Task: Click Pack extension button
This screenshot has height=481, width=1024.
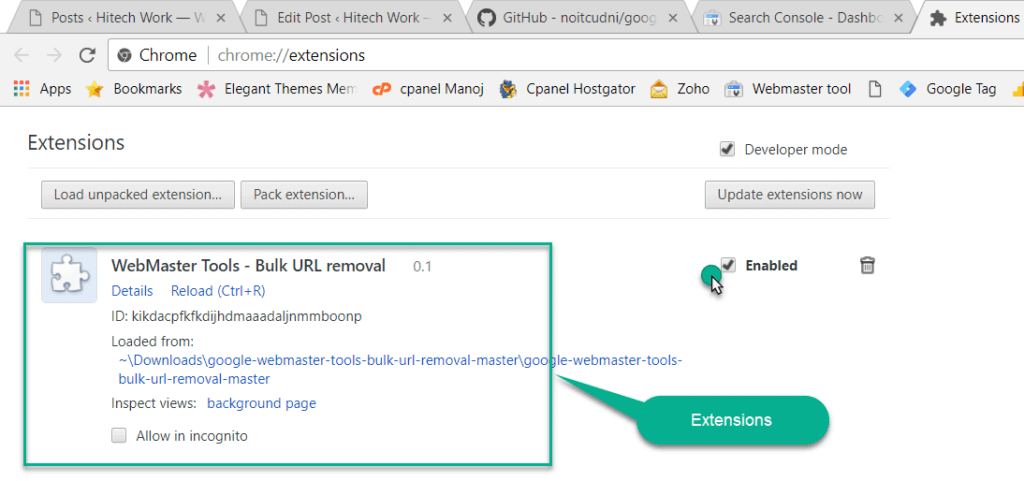Action: click(304, 194)
